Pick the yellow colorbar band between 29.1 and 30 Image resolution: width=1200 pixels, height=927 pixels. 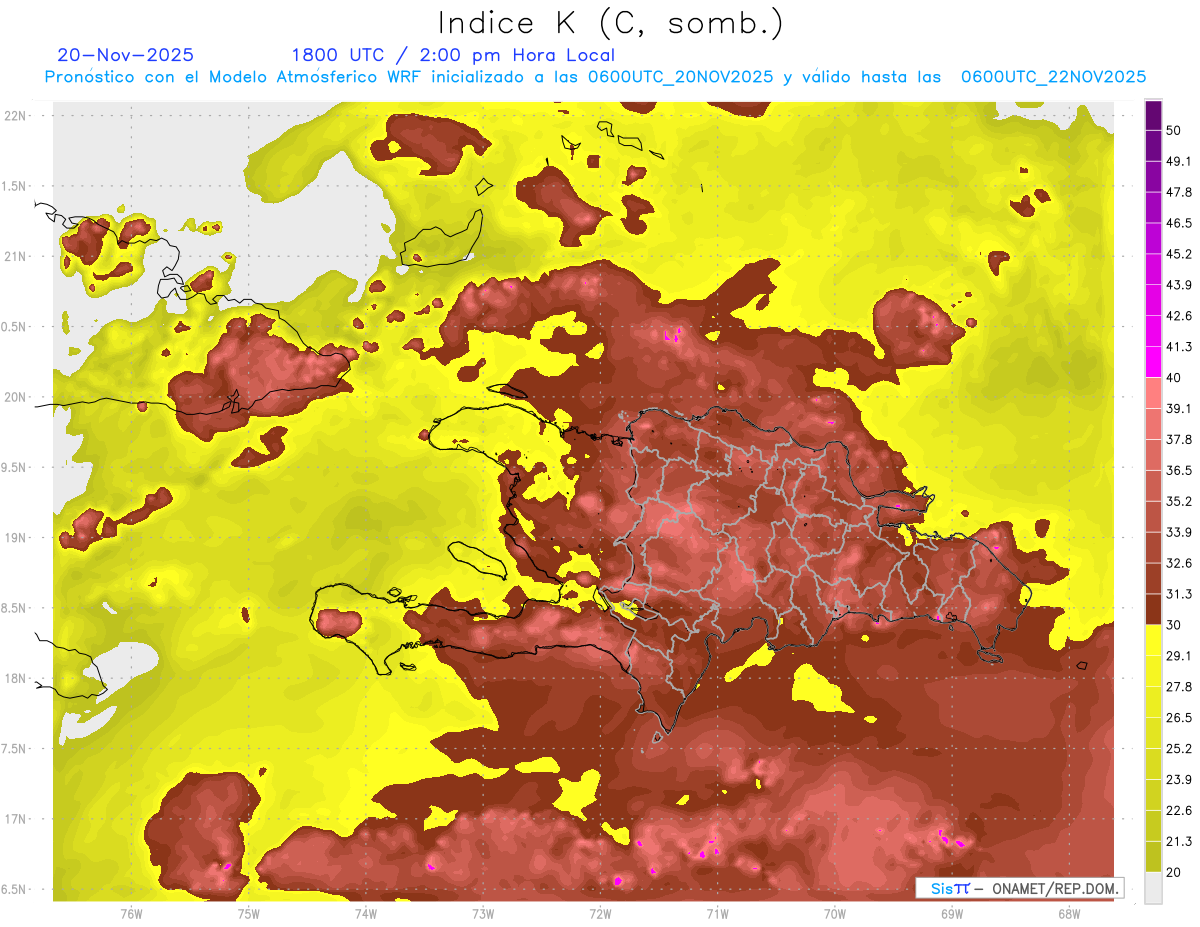point(1153,640)
